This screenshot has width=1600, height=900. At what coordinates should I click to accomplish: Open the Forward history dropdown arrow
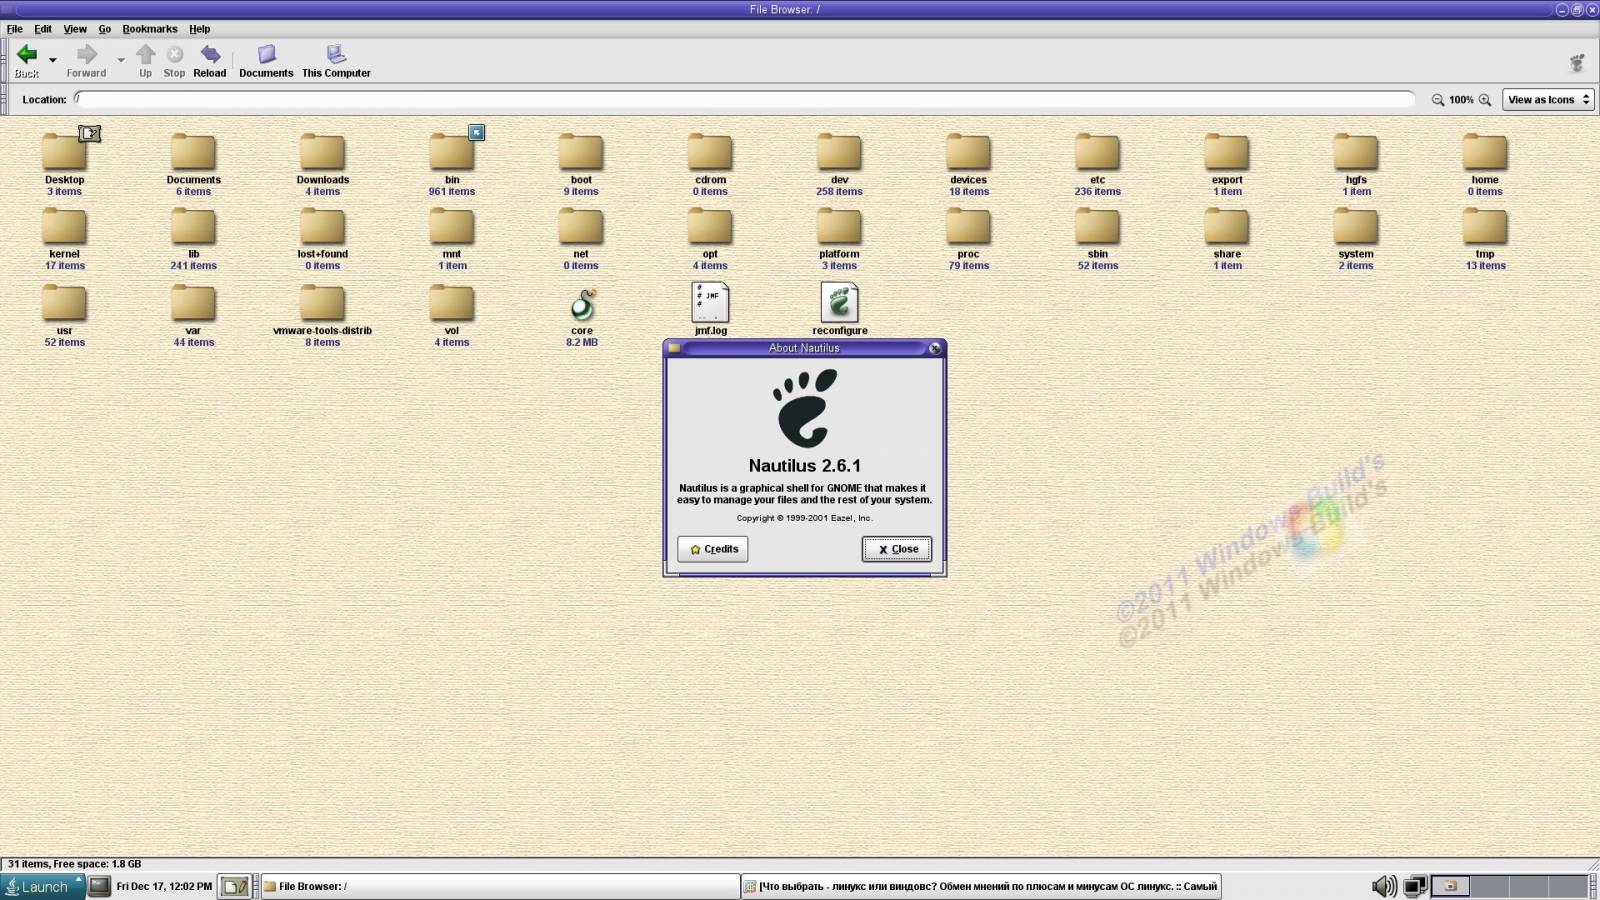click(x=121, y=60)
